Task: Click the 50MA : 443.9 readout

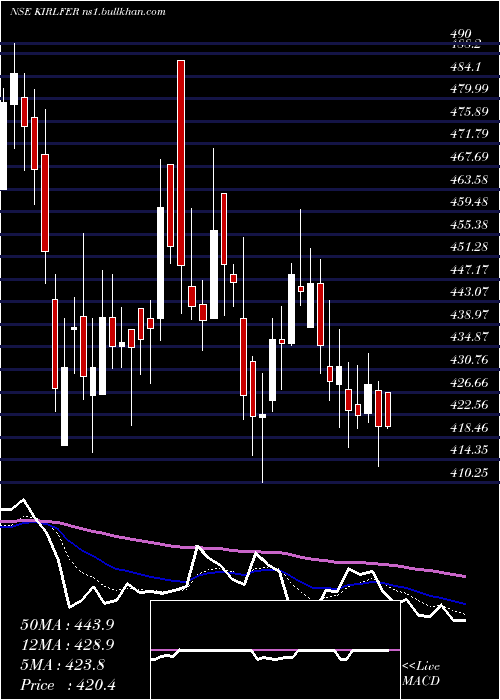Action: 67,625
